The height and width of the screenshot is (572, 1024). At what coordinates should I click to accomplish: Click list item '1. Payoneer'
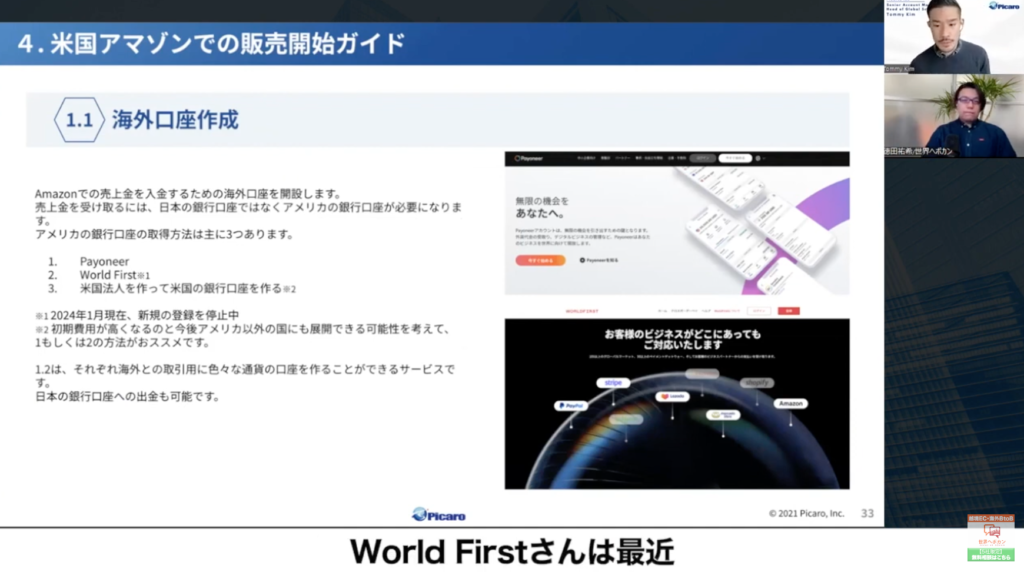pyautogui.click(x=88, y=261)
